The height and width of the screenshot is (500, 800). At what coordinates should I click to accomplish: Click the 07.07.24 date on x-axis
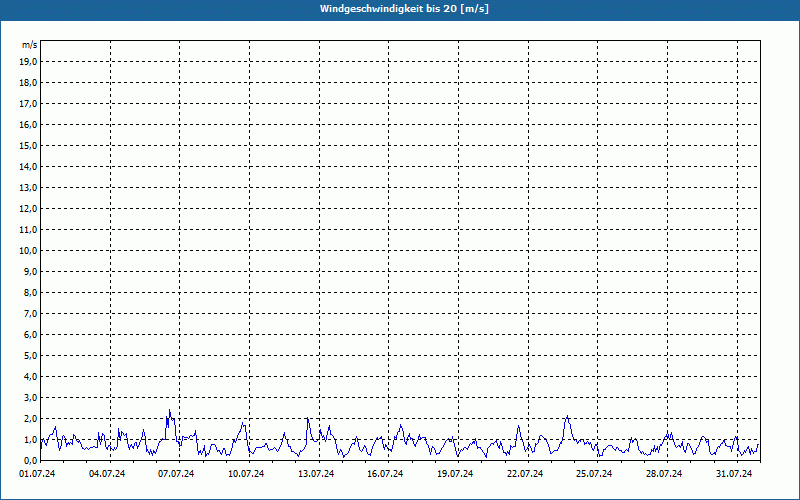point(176,474)
